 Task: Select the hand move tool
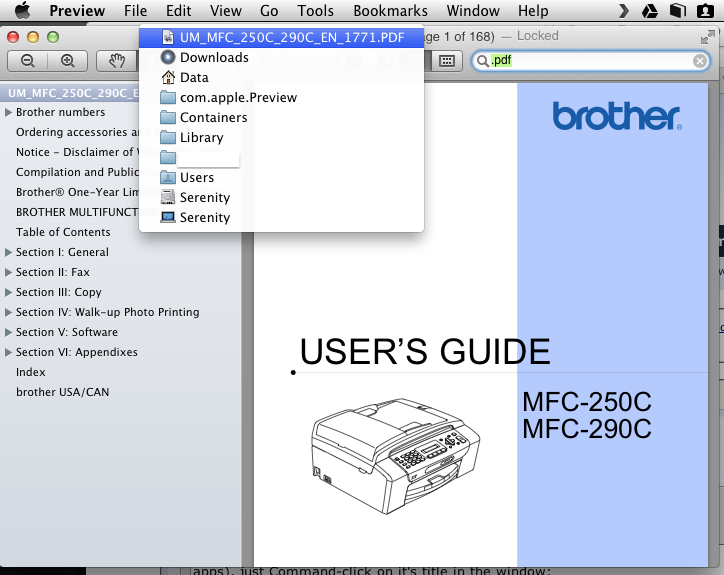(117, 61)
